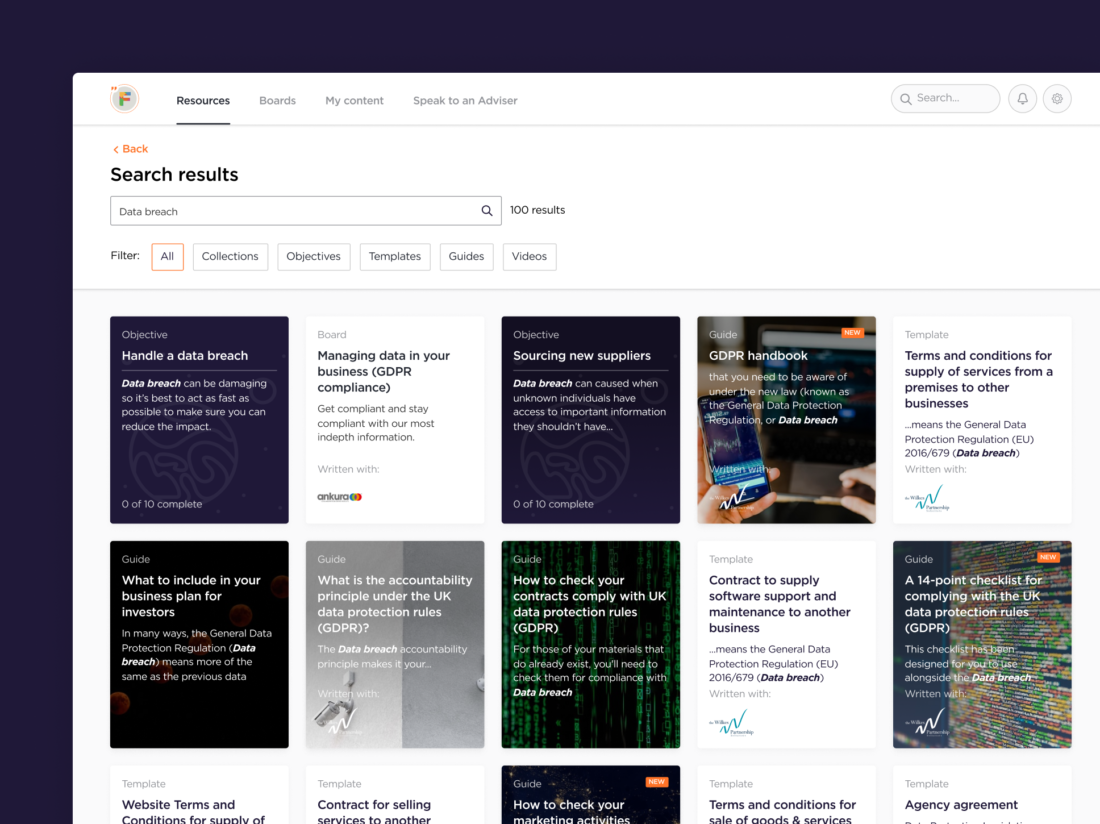Click 'Written with:' on Managing data card
Viewport: 1100px width, 824px height.
(349, 469)
